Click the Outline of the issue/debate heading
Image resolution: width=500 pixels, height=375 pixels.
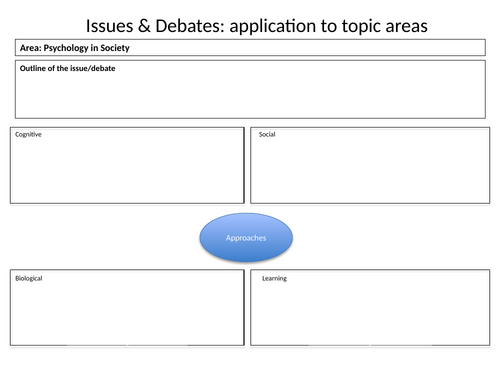(68, 68)
